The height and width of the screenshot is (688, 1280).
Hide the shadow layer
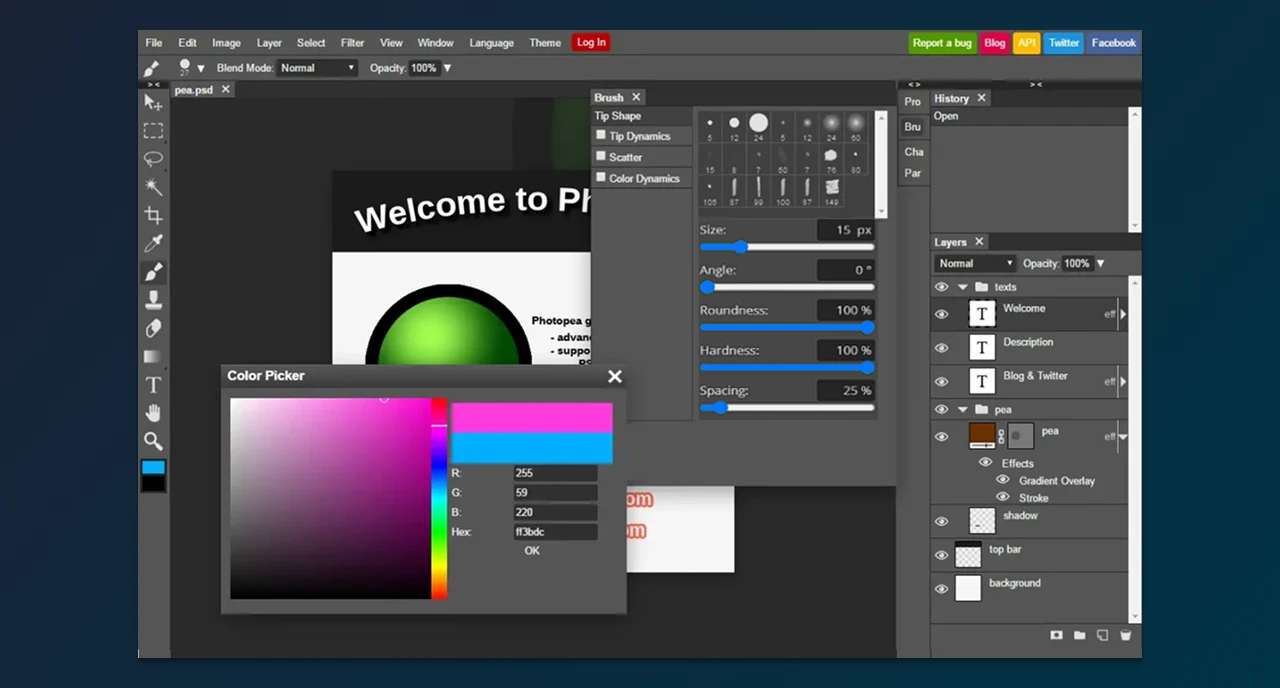coord(941,521)
